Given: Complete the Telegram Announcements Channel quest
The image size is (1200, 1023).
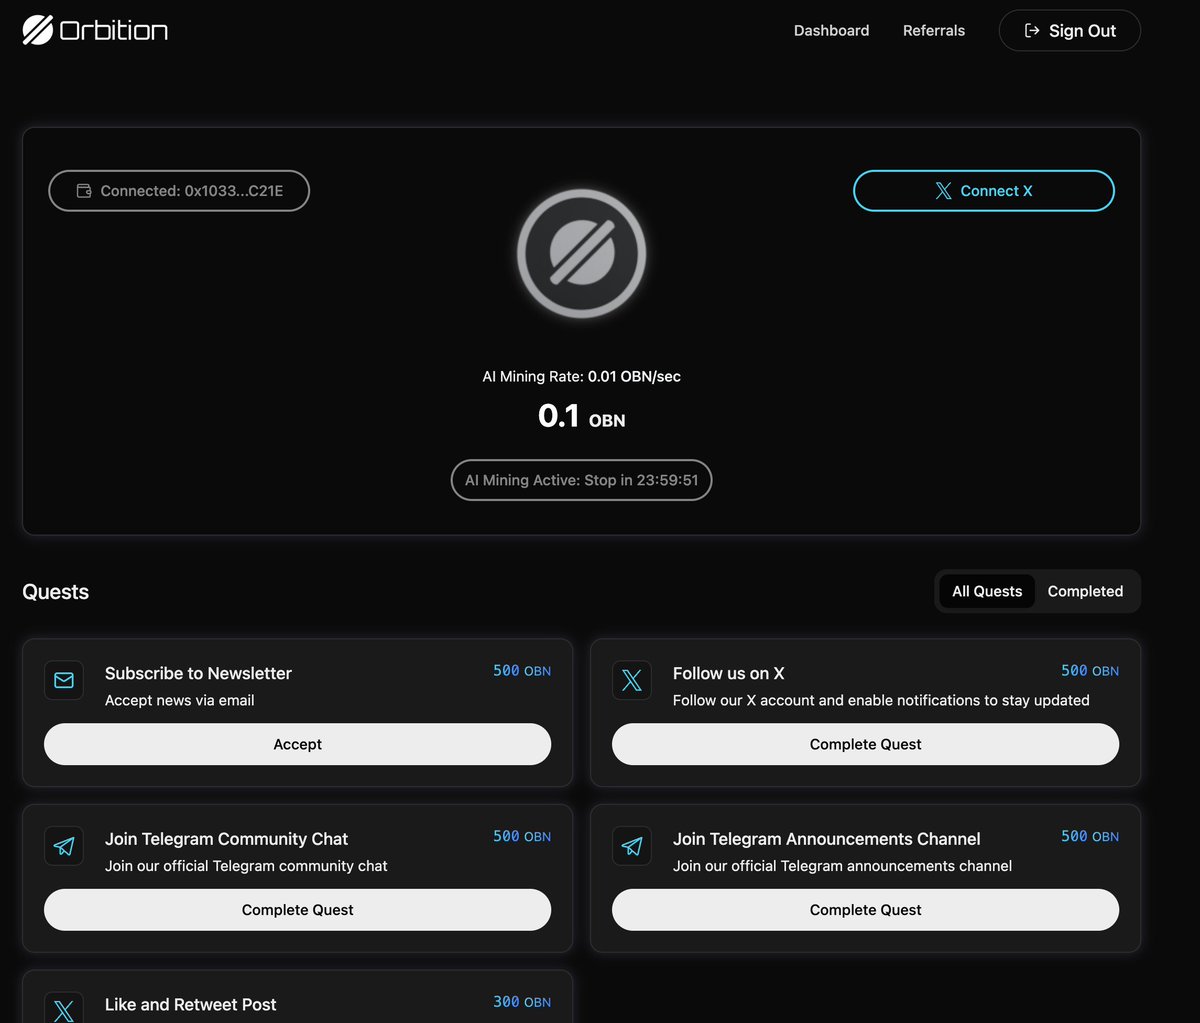Looking at the screenshot, I should coord(865,910).
